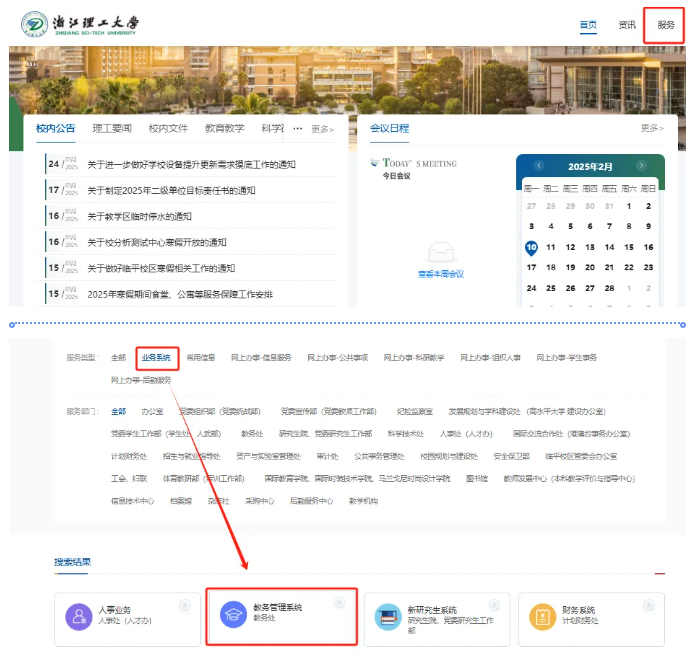The height and width of the screenshot is (664, 699).
Task: Switch to the 理工要闻 tab
Action: click(112, 128)
